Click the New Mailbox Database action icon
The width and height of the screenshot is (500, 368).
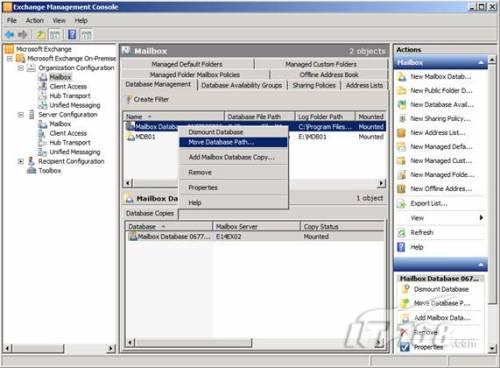coord(402,77)
